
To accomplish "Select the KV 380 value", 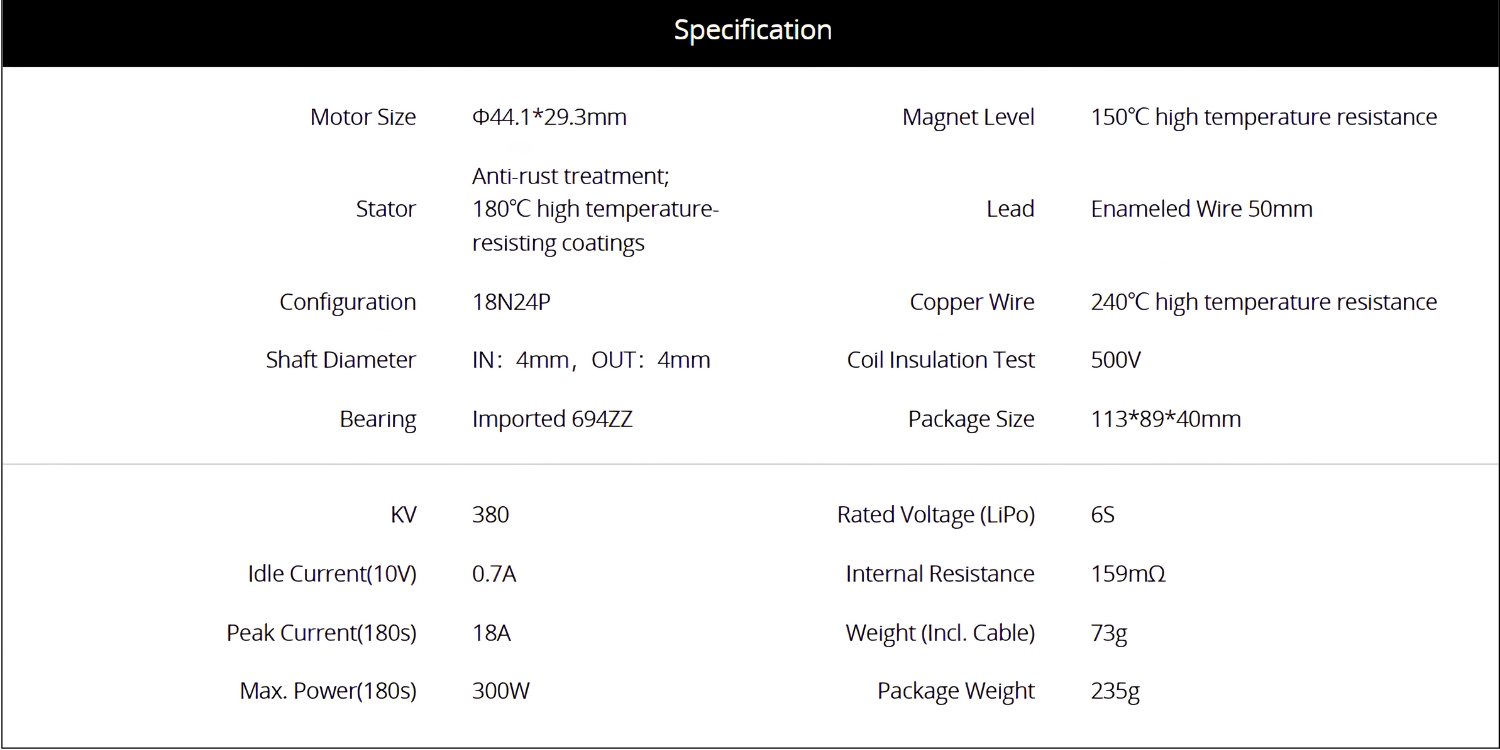I will [x=490, y=515].
